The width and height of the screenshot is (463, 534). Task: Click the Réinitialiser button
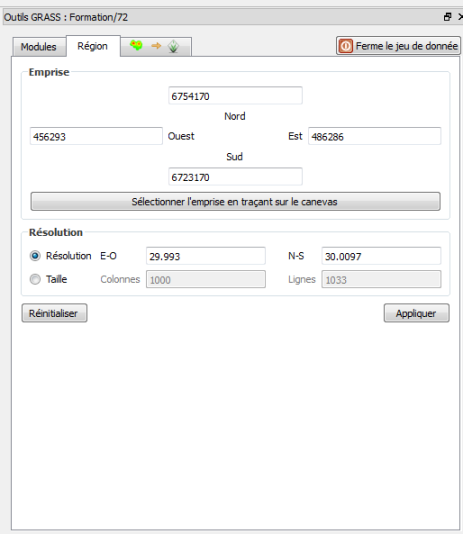point(54,313)
